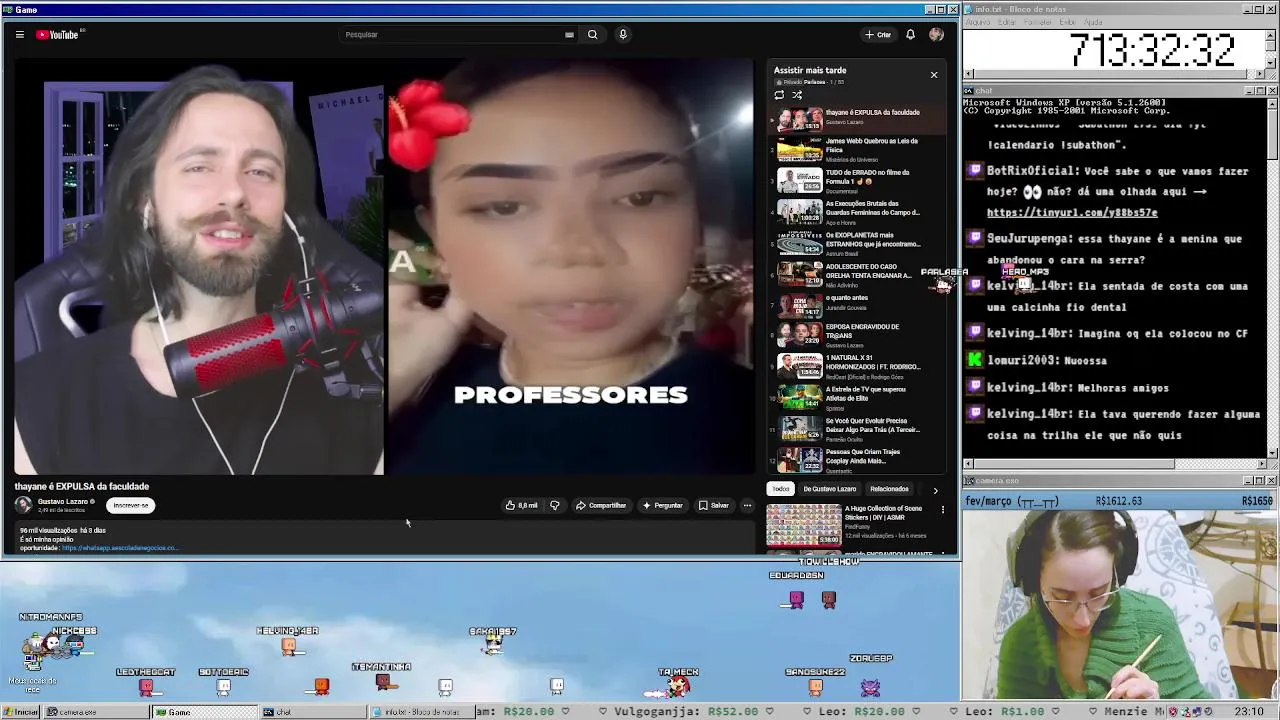Image resolution: width=1280 pixels, height=720 pixels.
Task: Open the whatsapp opportunity link in description
Action: (120, 548)
